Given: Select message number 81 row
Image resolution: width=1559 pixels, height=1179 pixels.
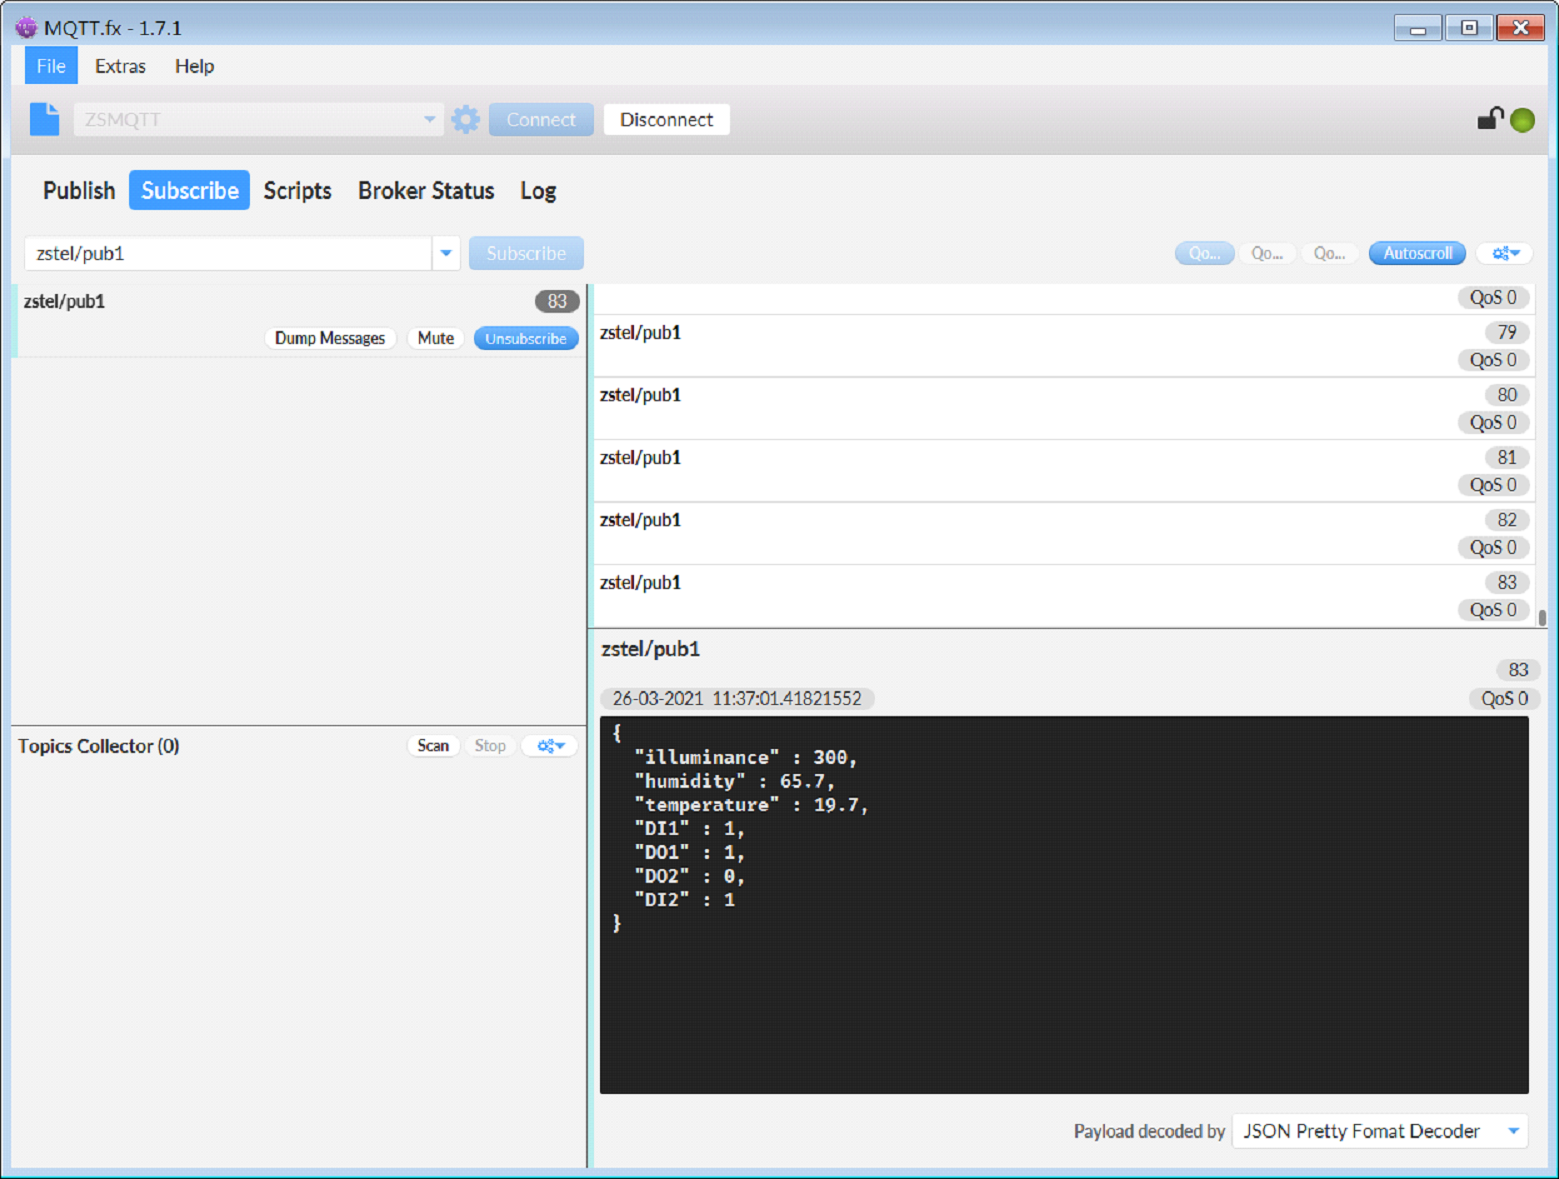Looking at the screenshot, I should tap(1065, 471).
